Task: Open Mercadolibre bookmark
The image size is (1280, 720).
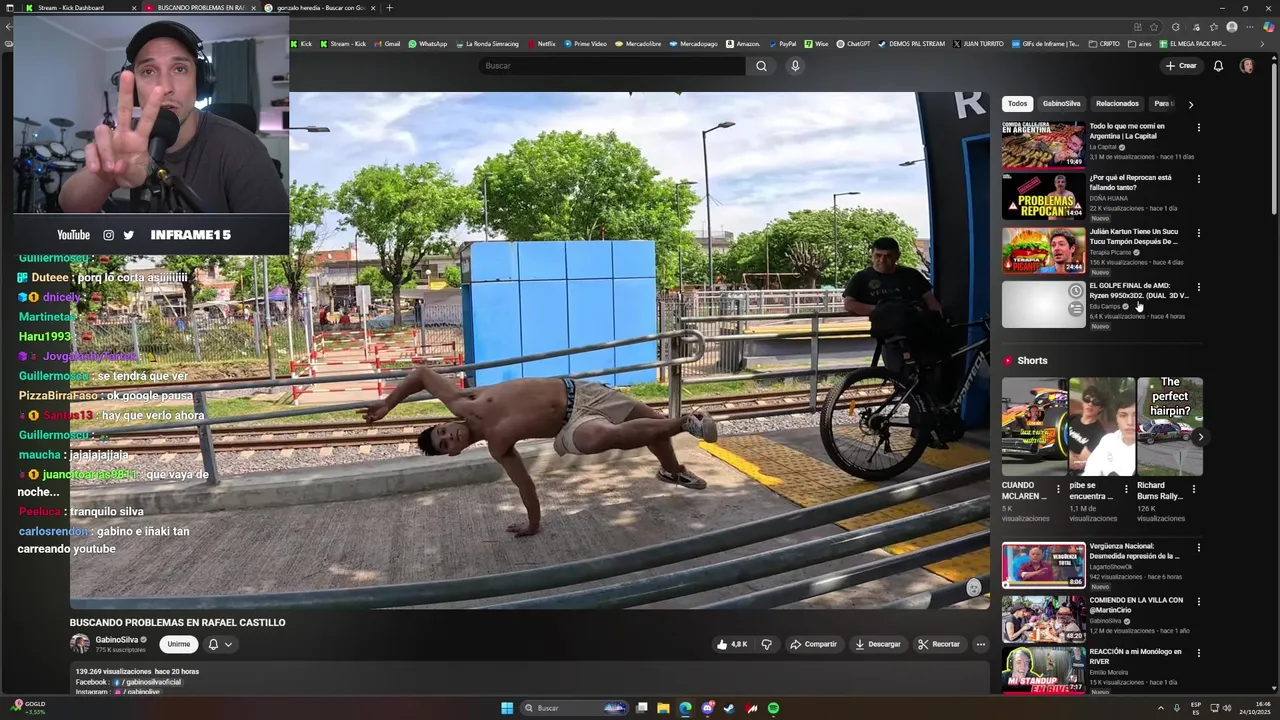Action: coord(638,44)
